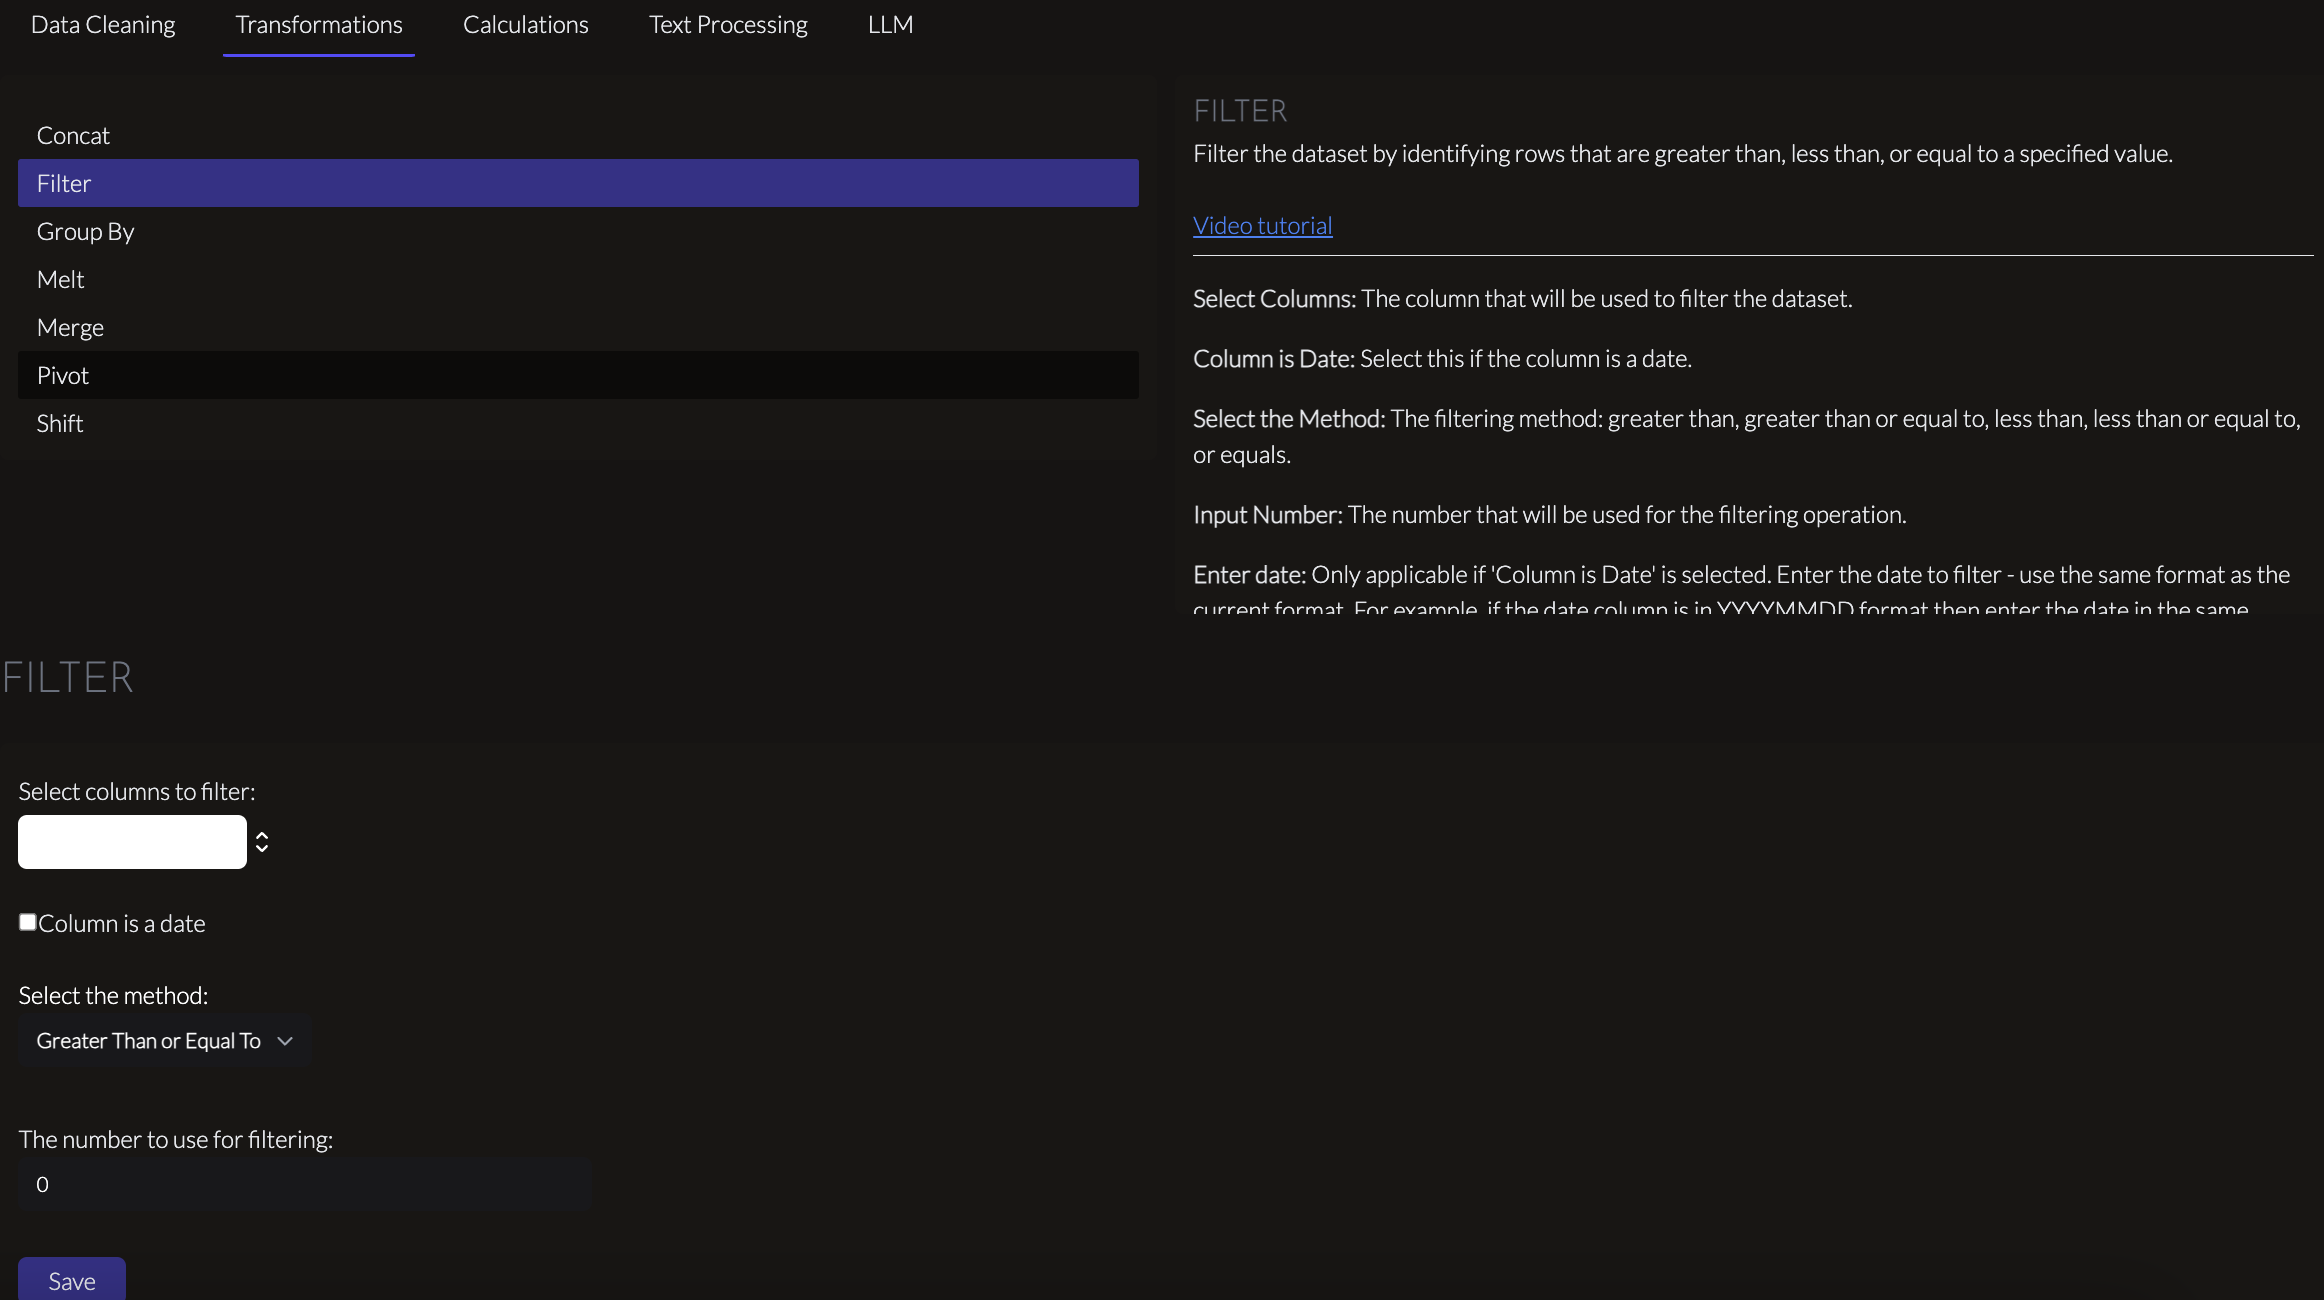This screenshot has width=2324, height=1300.
Task: Open the Data Cleaning tab
Action: click(x=103, y=25)
